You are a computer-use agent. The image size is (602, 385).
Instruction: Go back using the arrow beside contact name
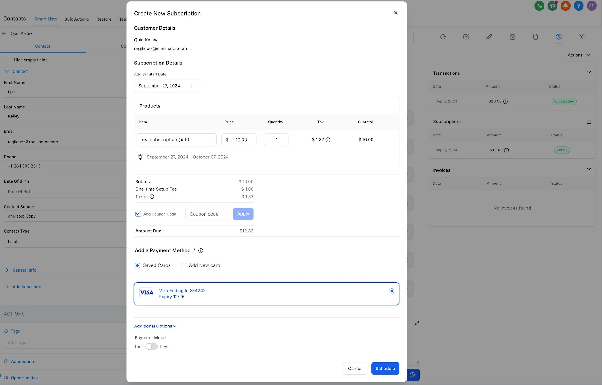pos(4,34)
